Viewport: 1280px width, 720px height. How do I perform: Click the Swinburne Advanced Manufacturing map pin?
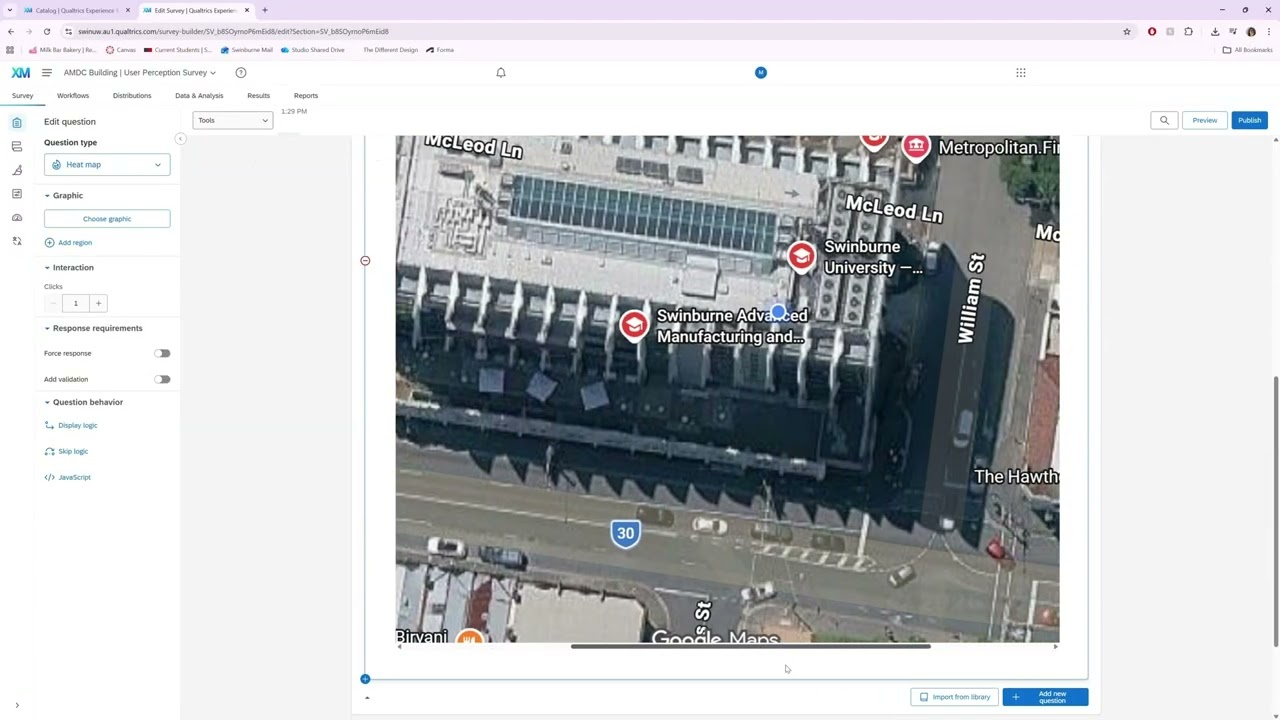tap(634, 326)
